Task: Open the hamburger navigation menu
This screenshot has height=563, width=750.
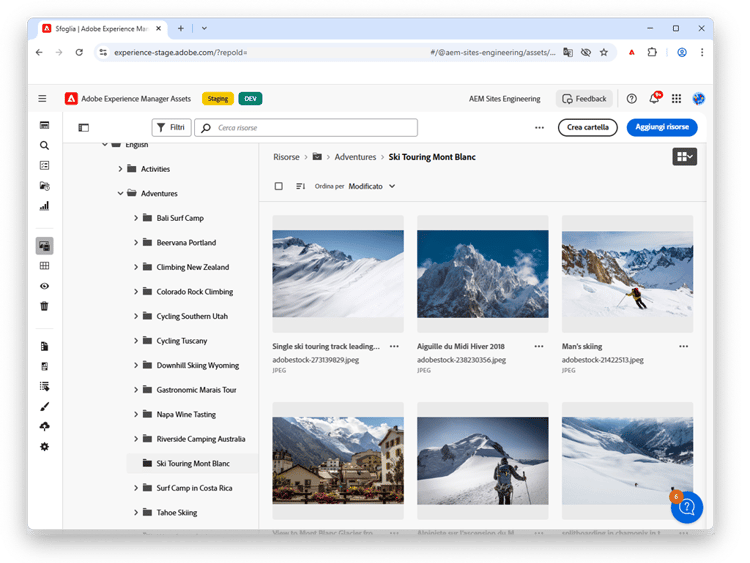Action: coord(42,99)
